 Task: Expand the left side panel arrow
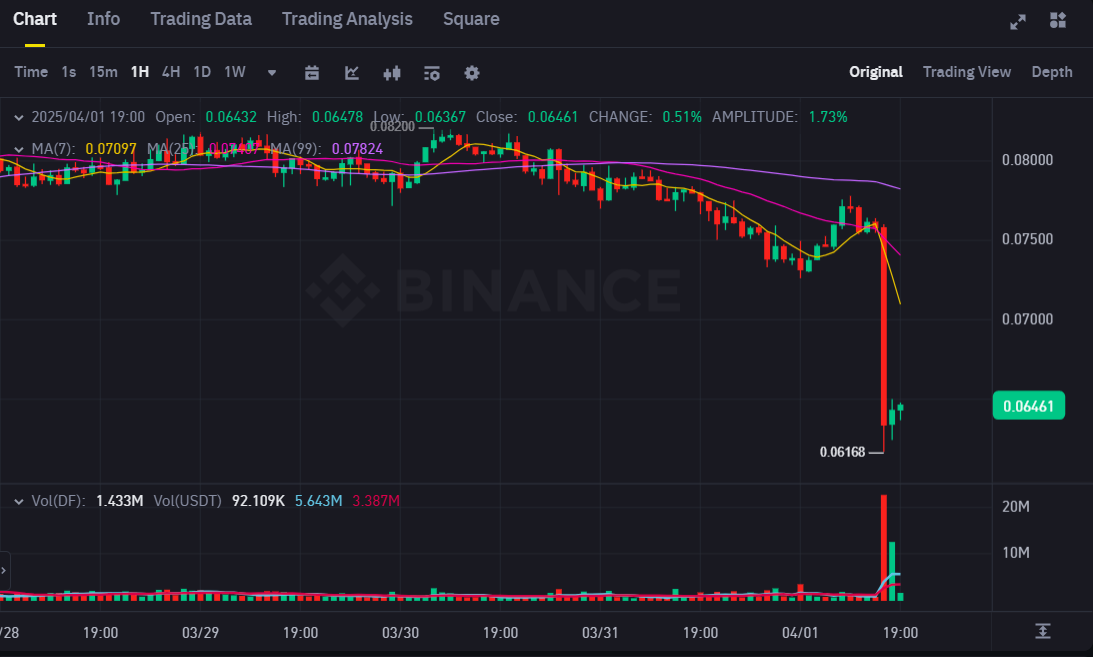4,571
